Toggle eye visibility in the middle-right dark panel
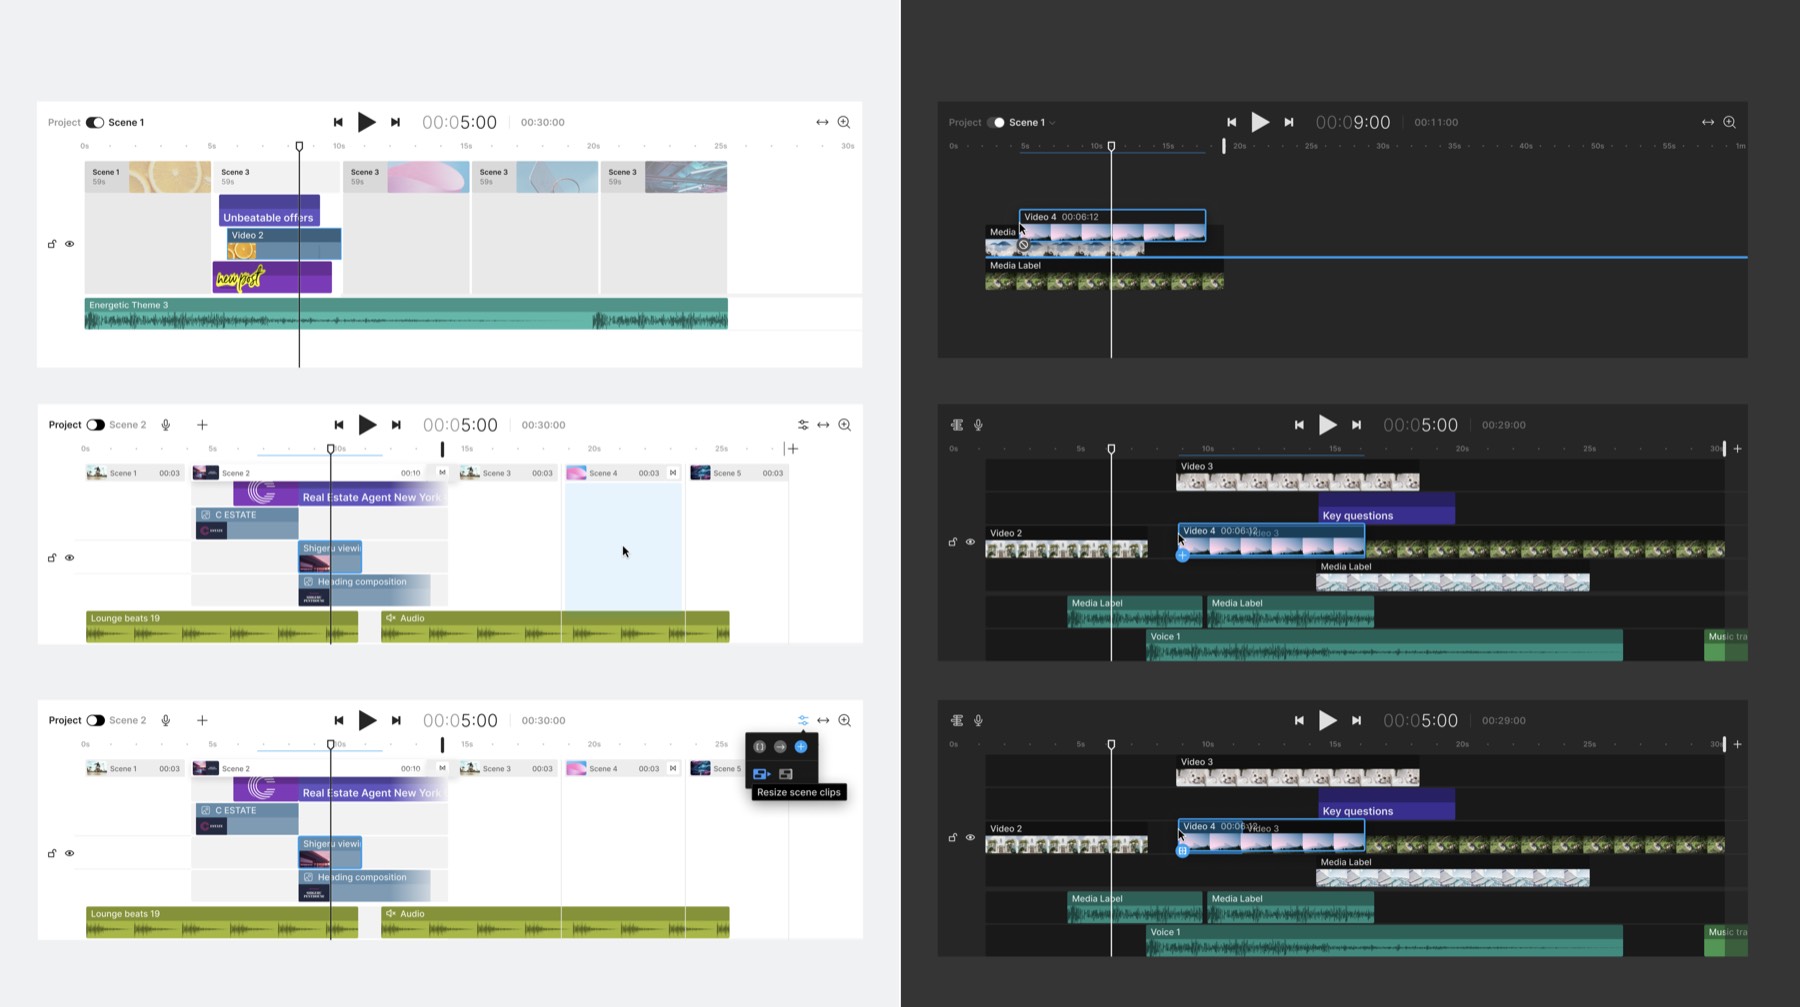 [970, 542]
